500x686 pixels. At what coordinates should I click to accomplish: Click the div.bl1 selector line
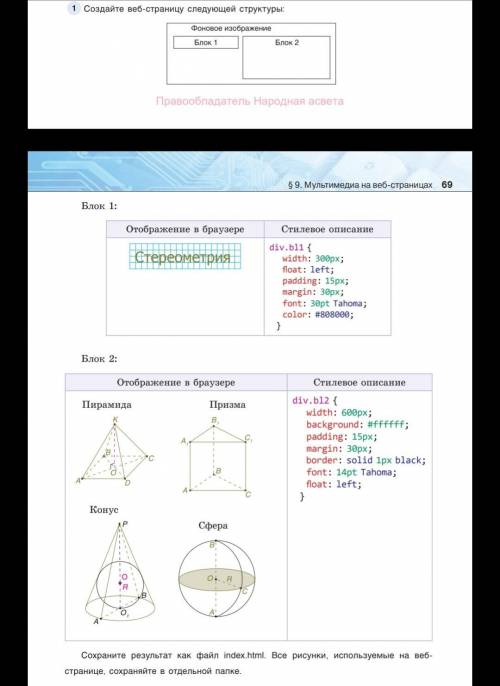pyautogui.click(x=290, y=247)
